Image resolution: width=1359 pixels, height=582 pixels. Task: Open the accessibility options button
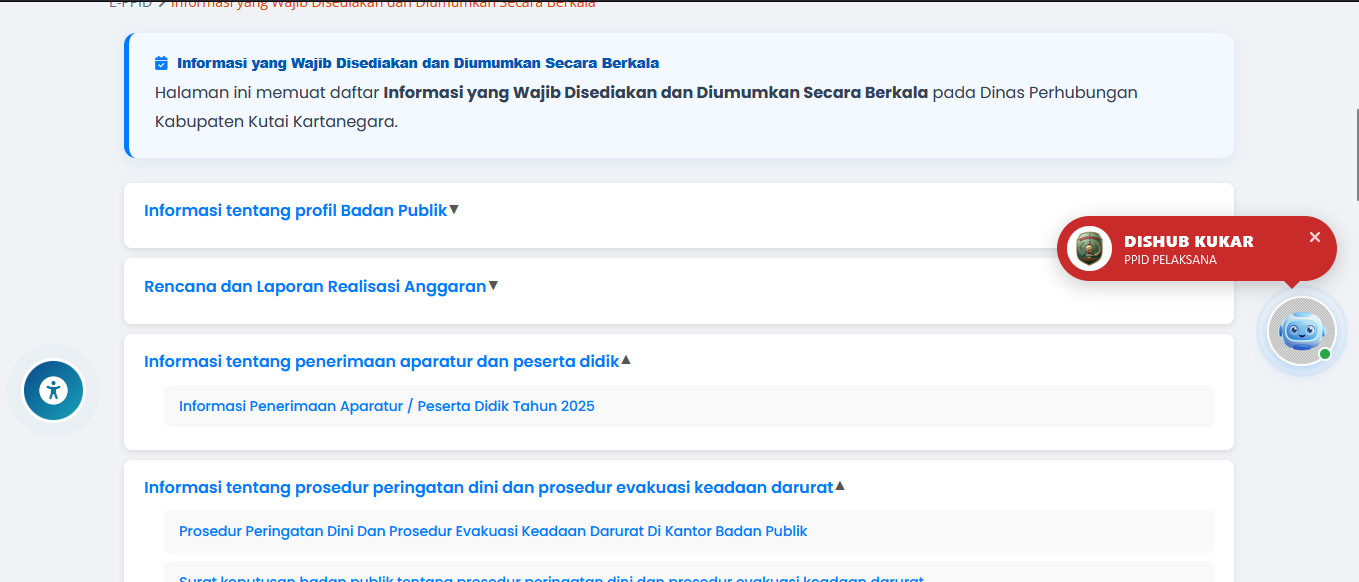click(53, 390)
